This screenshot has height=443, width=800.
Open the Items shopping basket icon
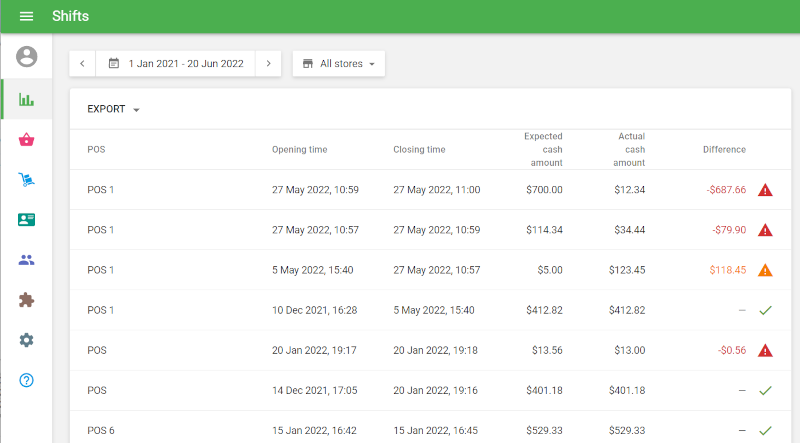coord(26,140)
